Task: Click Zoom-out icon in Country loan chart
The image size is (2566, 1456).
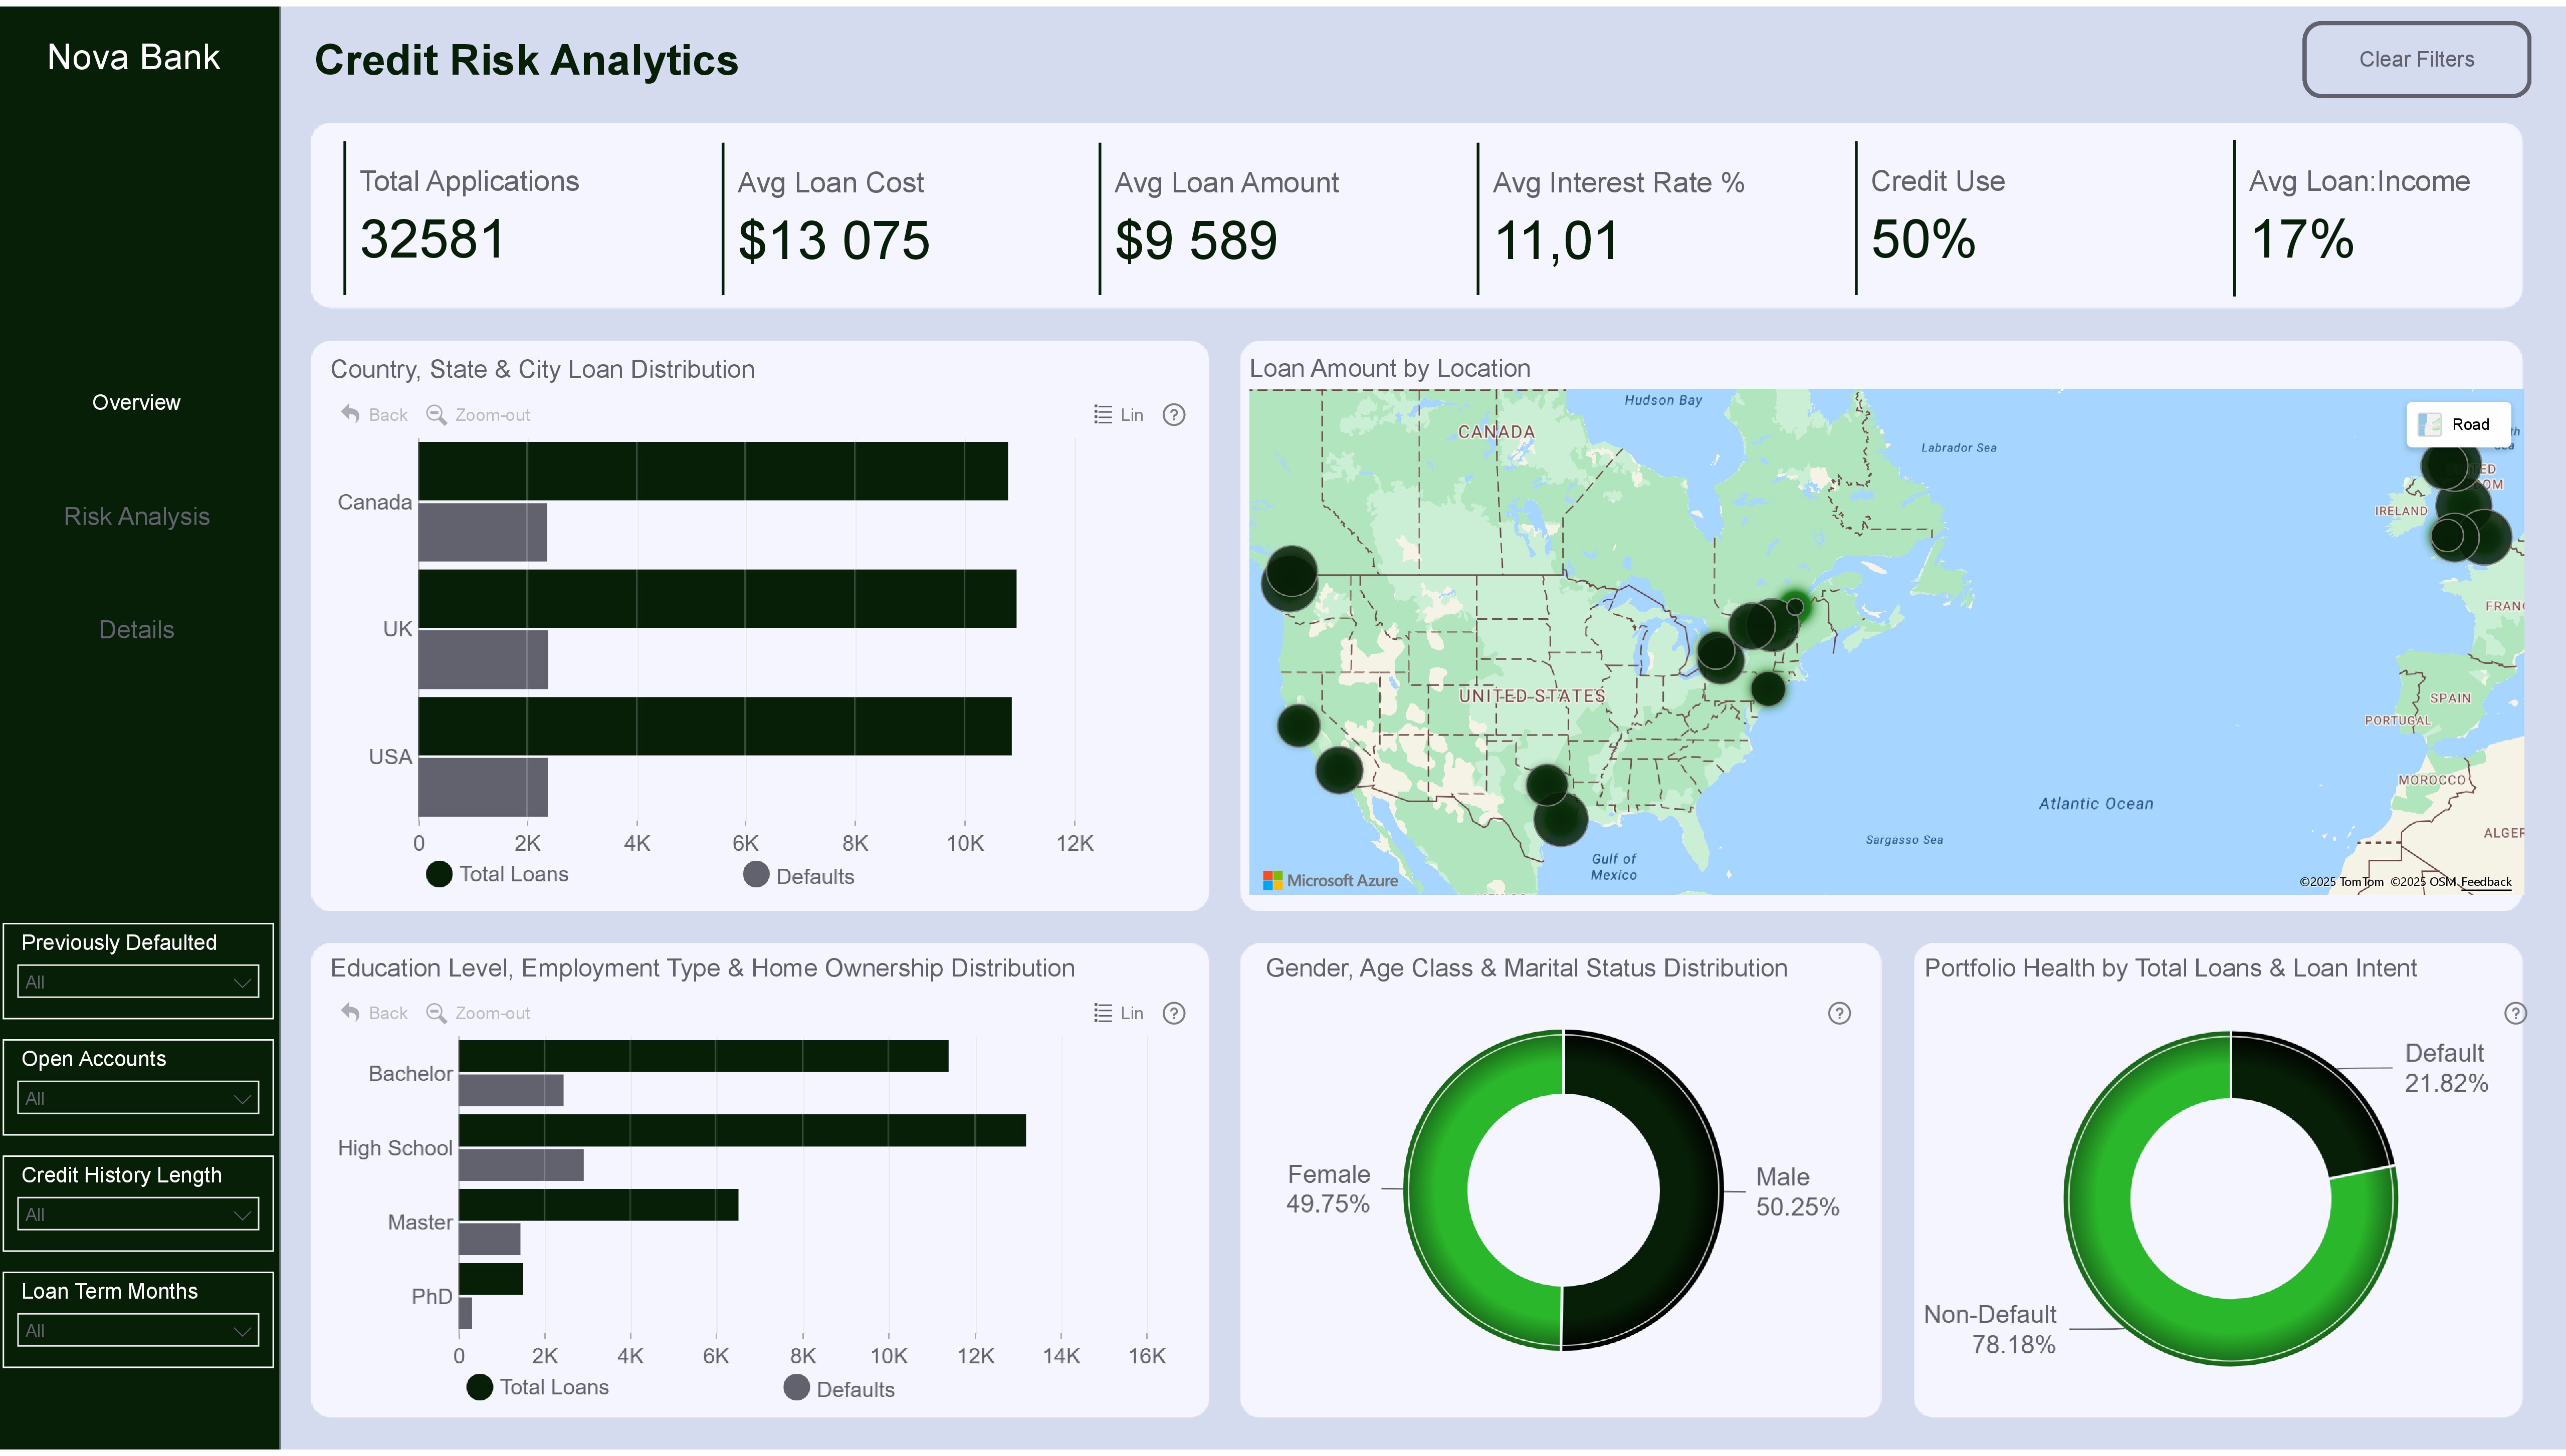Action: click(x=436, y=414)
